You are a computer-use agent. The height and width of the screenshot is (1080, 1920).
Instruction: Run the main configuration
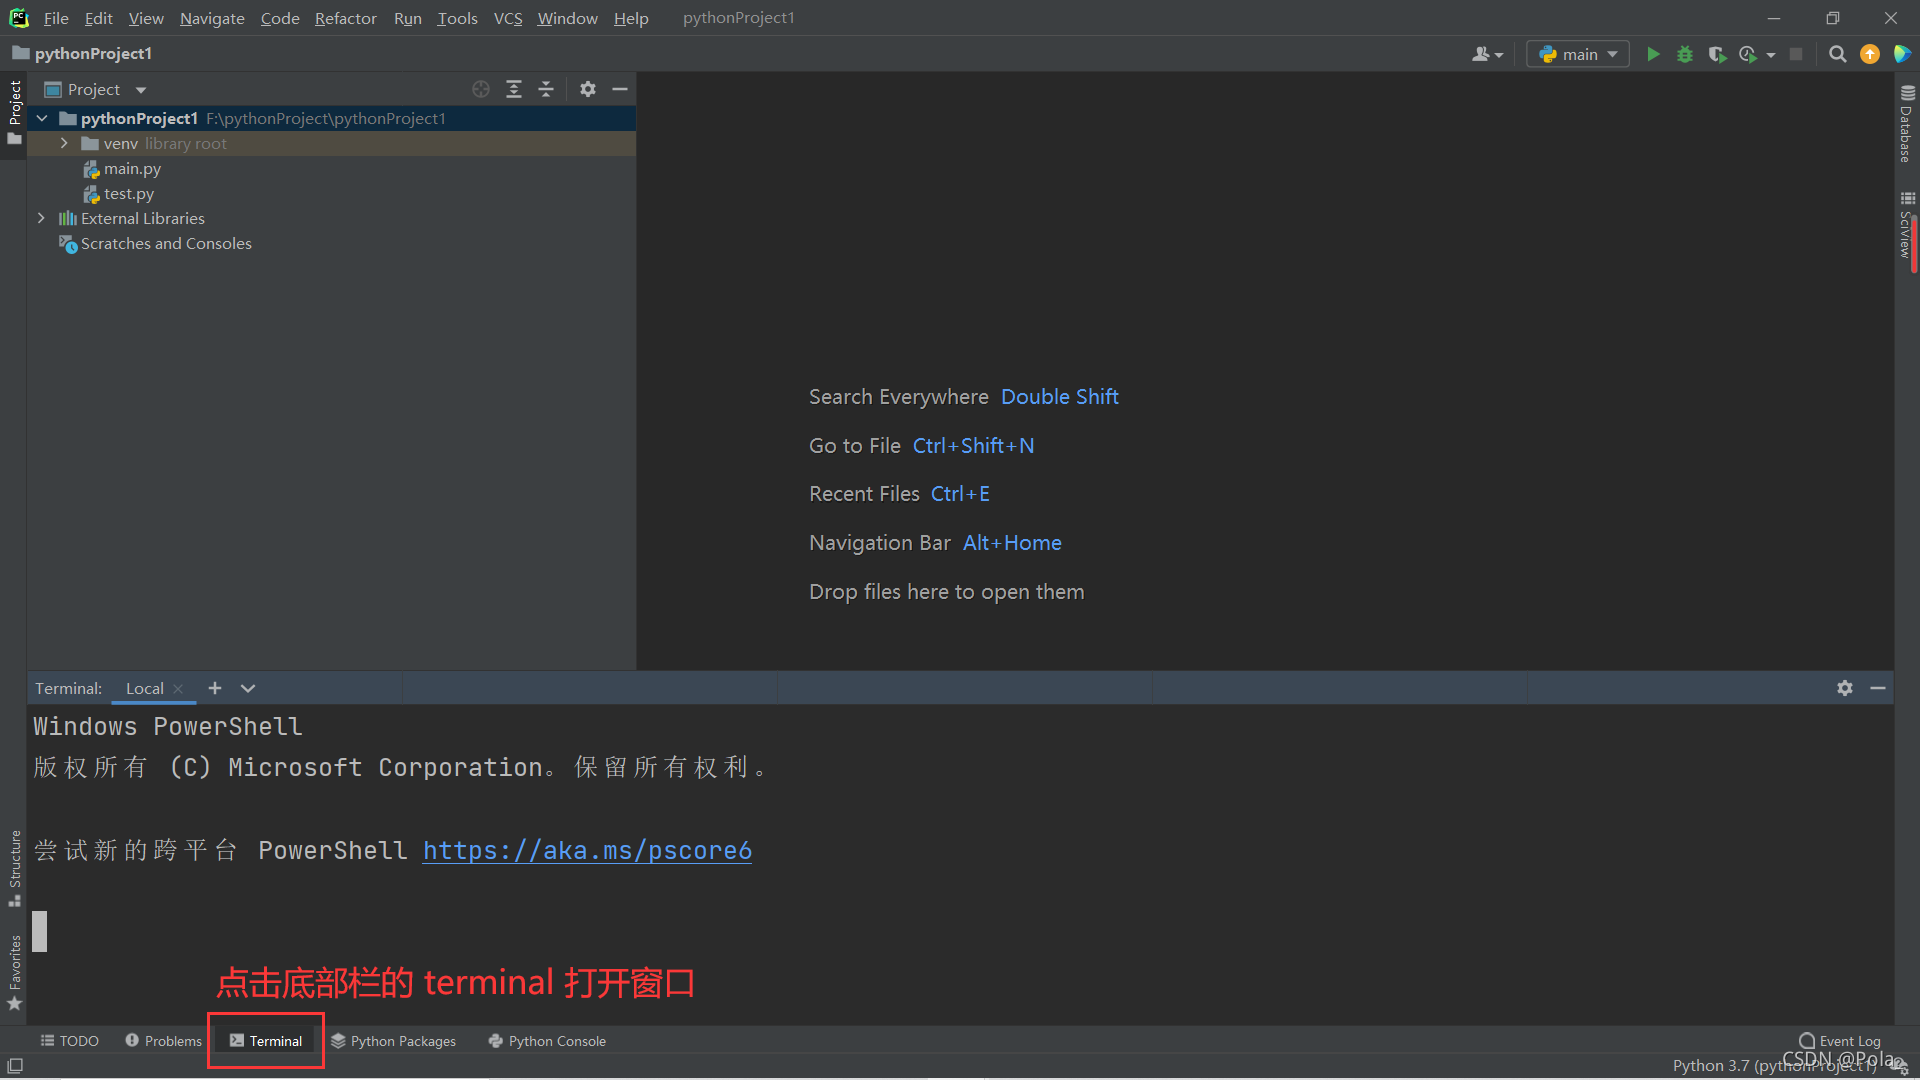pos(1653,54)
